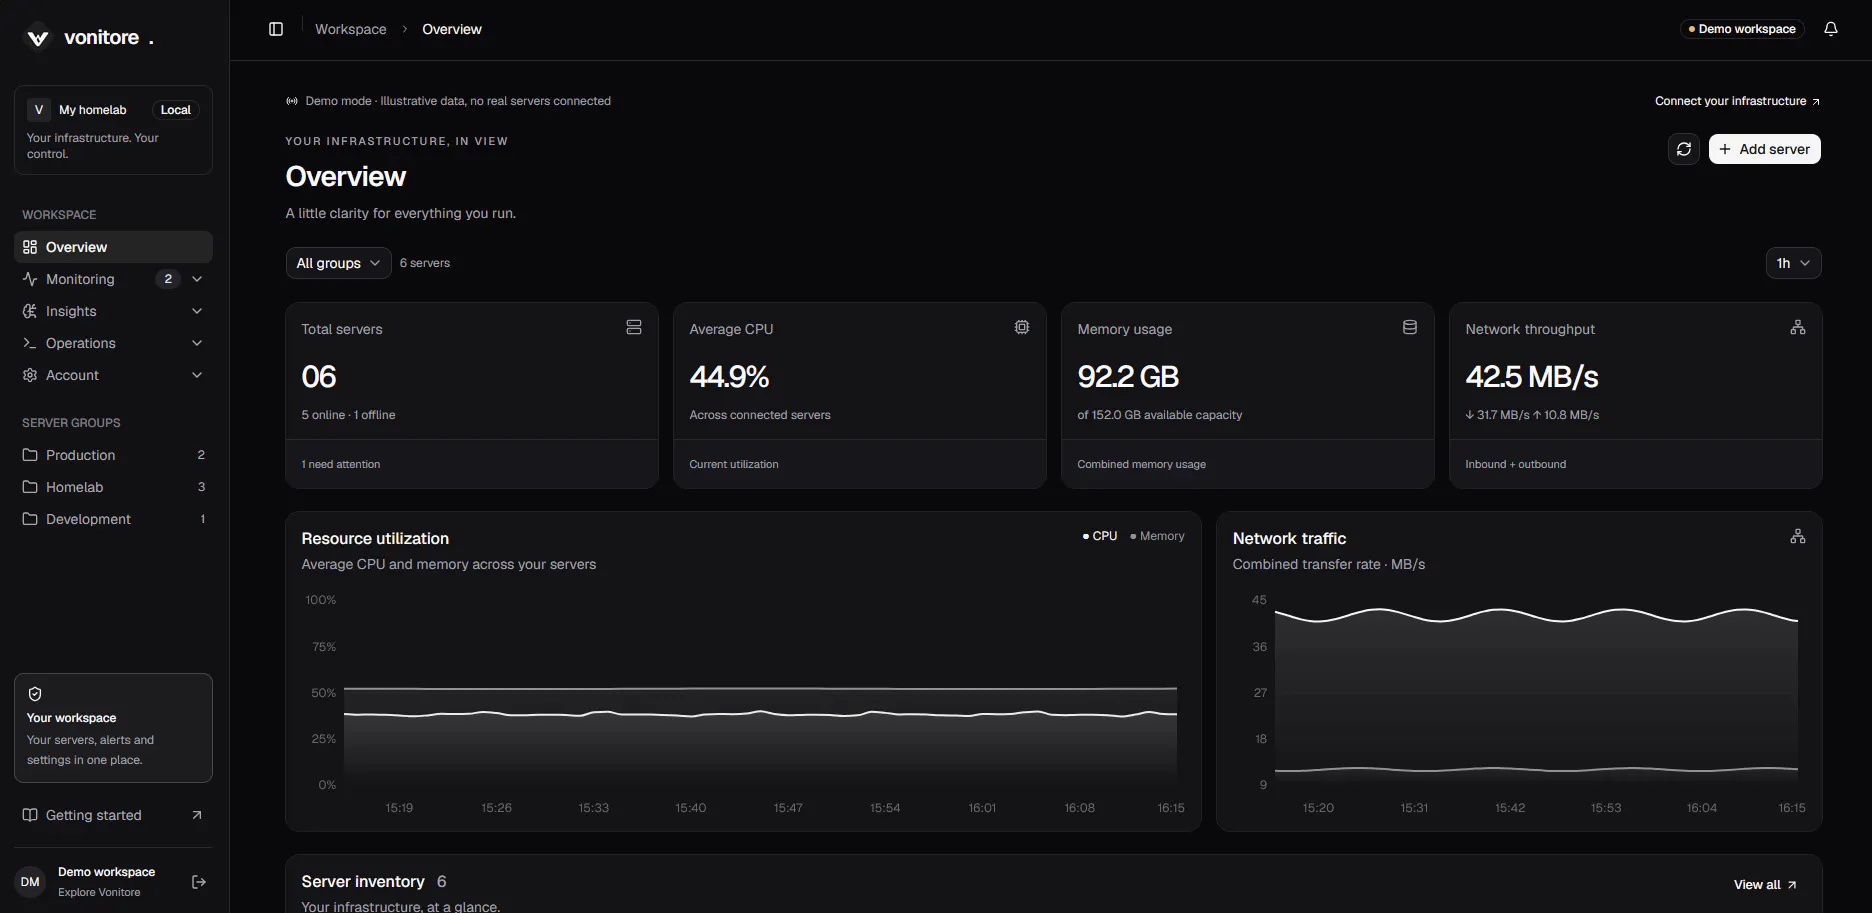Open the Account sidebar item
Screen dimensions: 1872x913
(x=113, y=375)
